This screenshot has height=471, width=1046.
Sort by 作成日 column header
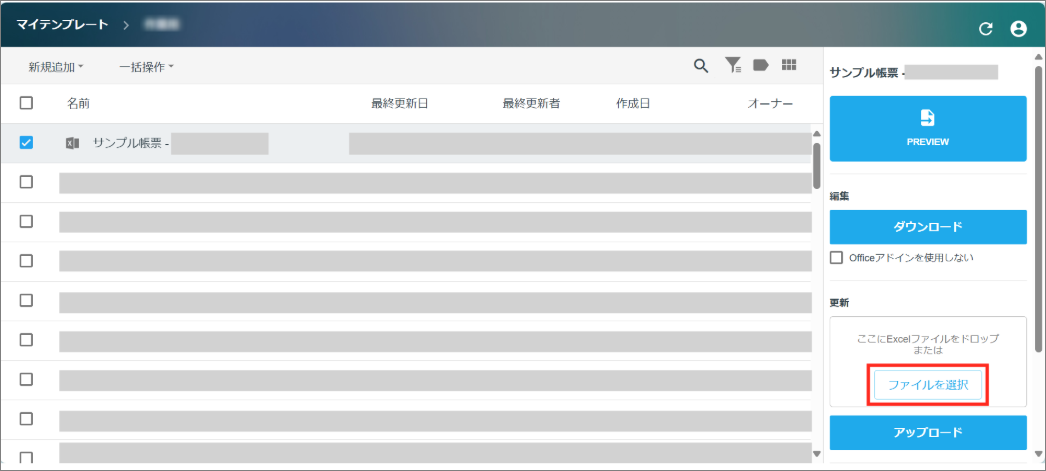(633, 104)
